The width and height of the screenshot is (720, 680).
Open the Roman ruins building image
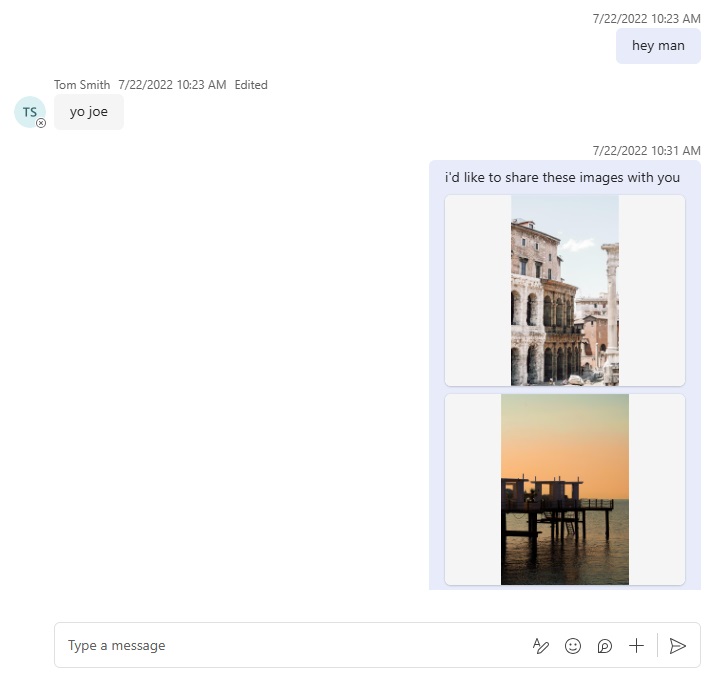pos(565,290)
